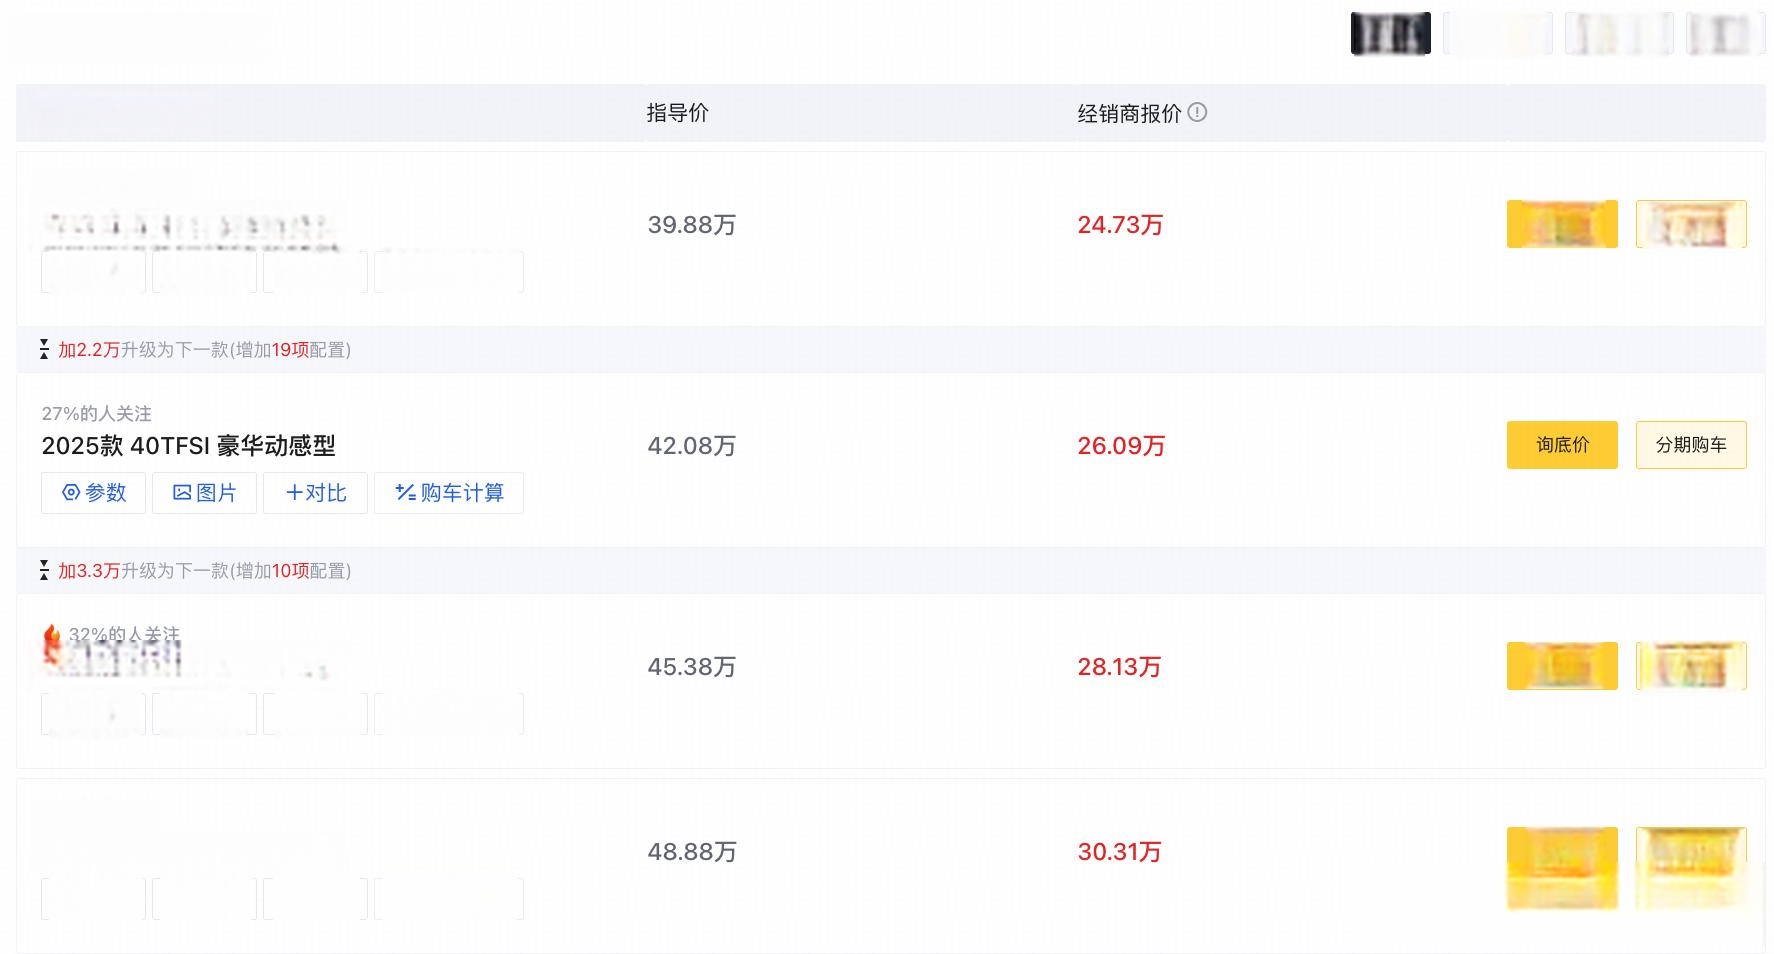
Task: Click the info icon beside 经销商报价
Action: (1197, 113)
